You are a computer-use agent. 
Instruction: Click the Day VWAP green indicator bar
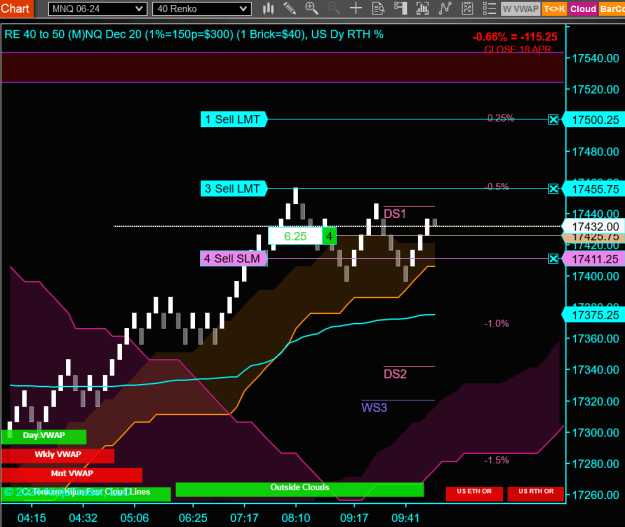(x=43, y=436)
